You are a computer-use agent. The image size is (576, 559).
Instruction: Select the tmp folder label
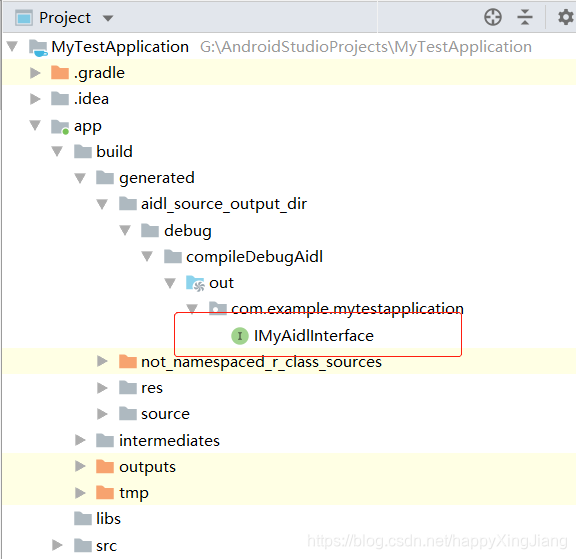coord(134,493)
